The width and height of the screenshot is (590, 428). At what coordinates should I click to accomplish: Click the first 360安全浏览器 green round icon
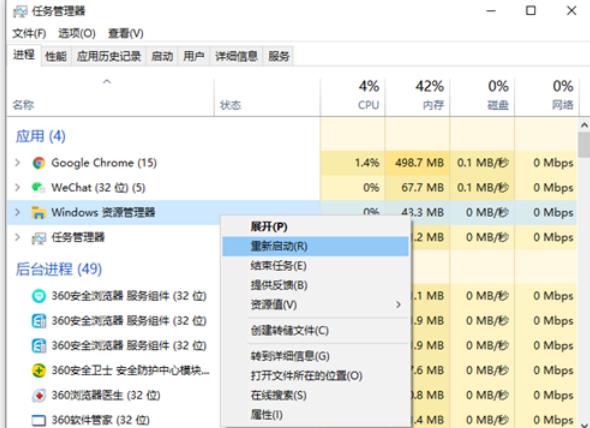39,296
